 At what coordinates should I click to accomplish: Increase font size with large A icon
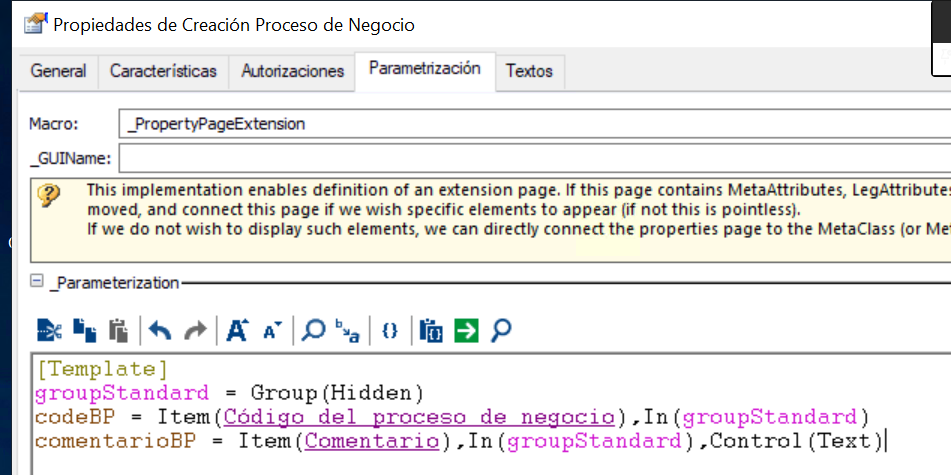238,331
